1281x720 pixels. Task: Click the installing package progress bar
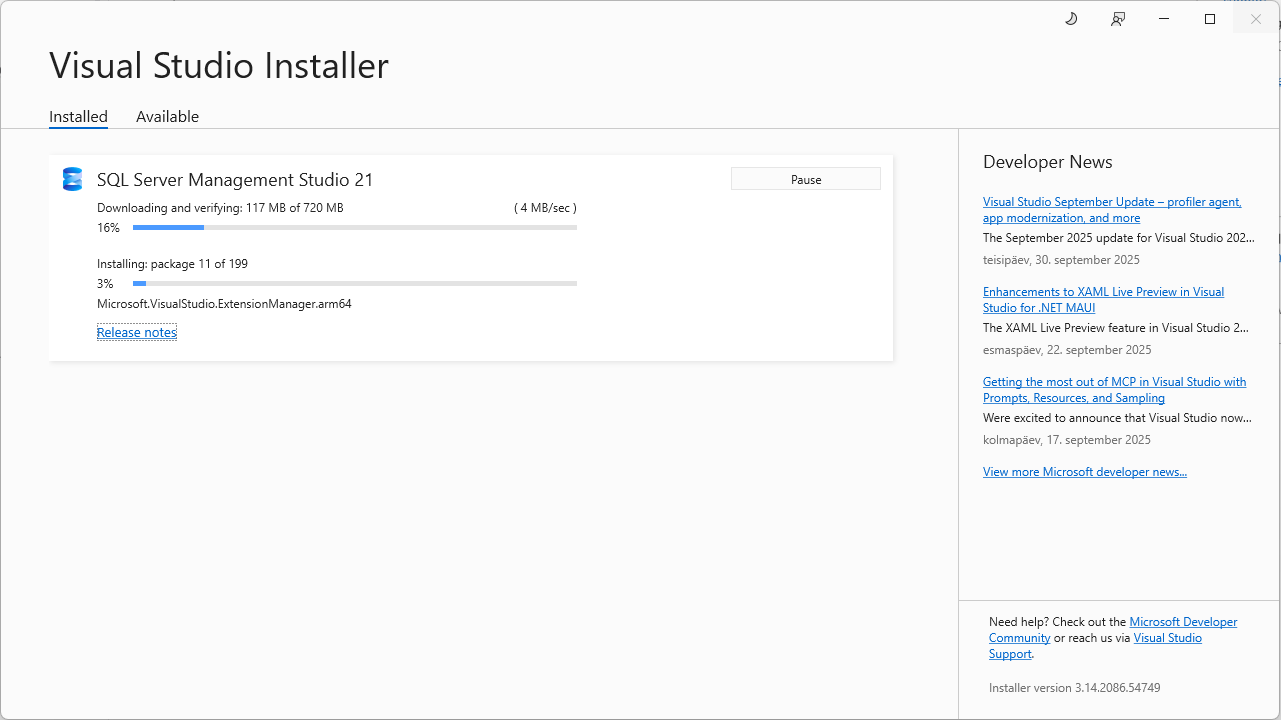coord(354,284)
